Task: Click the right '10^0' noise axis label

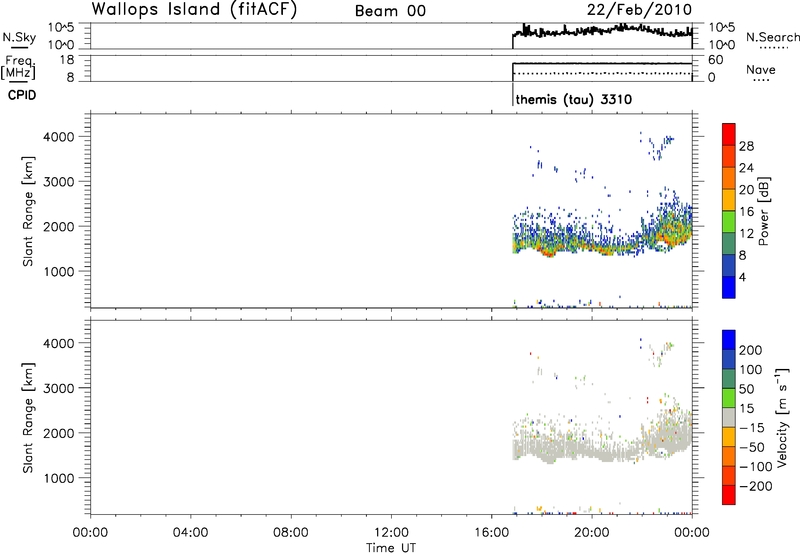Action: click(721, 45)
